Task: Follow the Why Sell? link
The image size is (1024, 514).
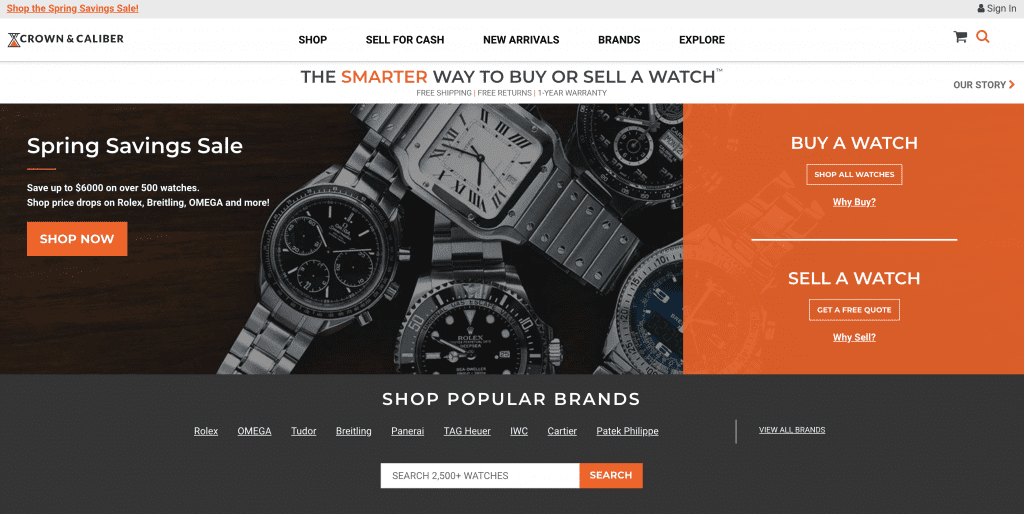Action: click(x=854, y=337)
